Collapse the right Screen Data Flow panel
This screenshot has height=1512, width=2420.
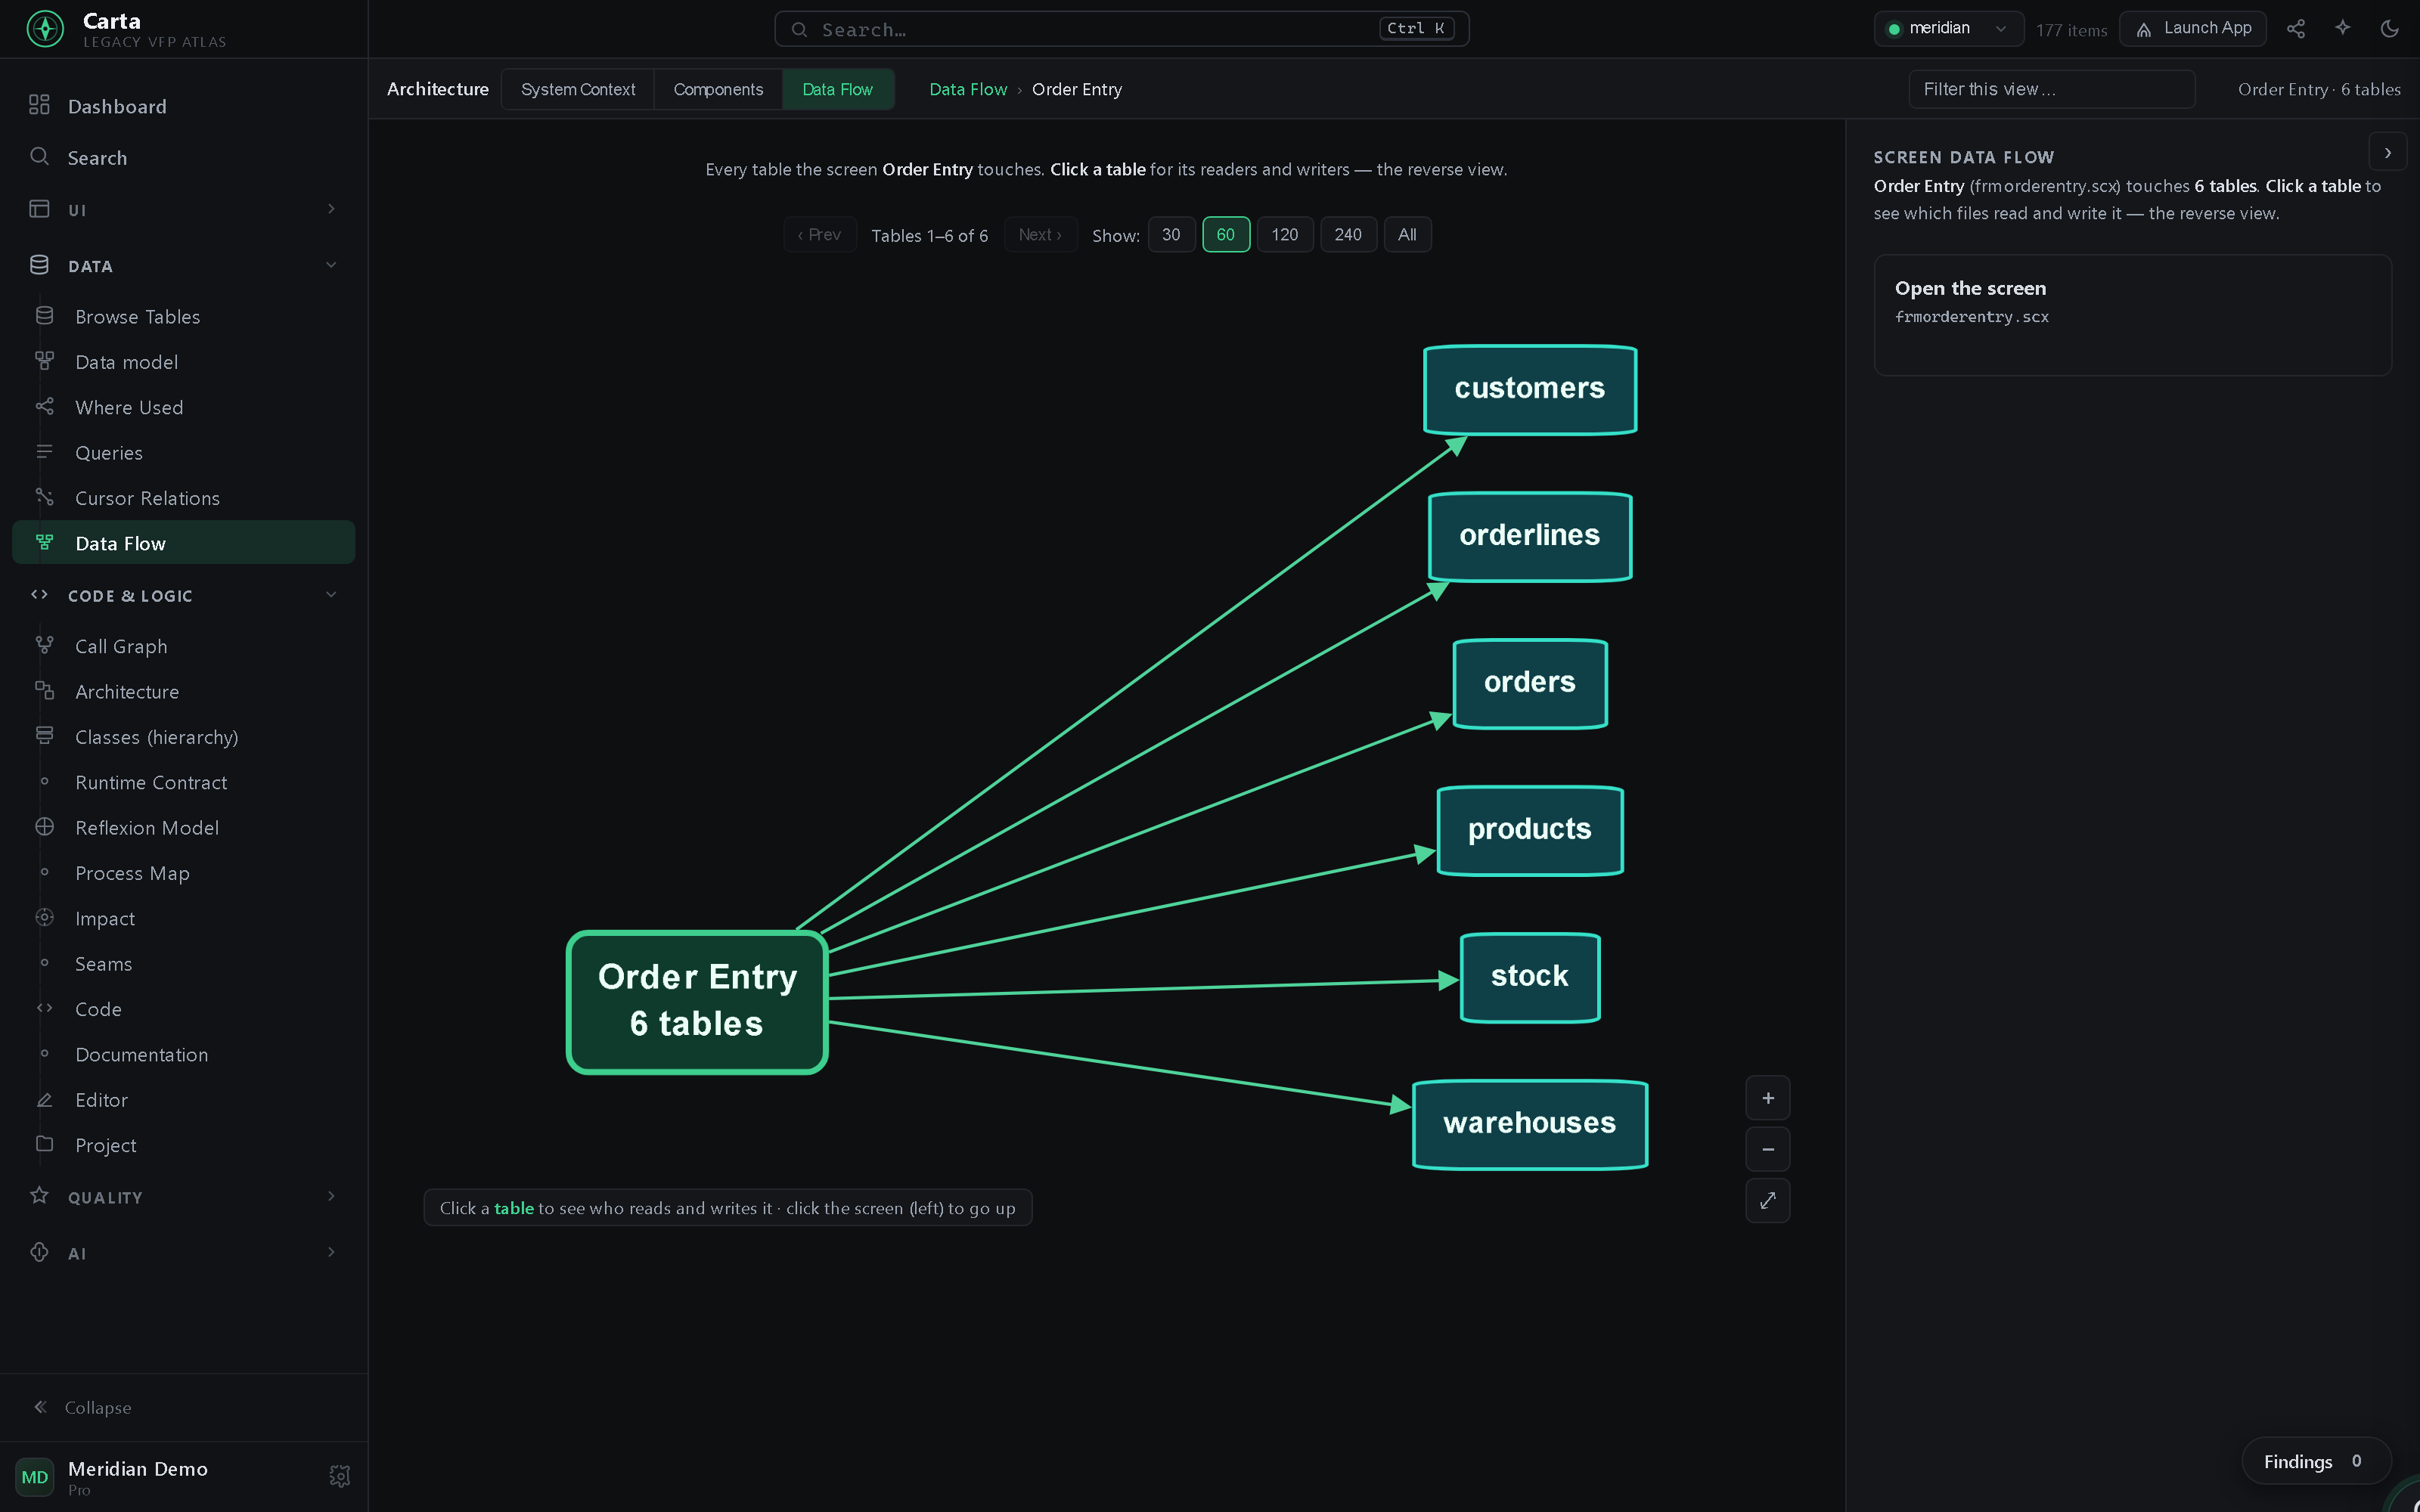[2387, 153]
